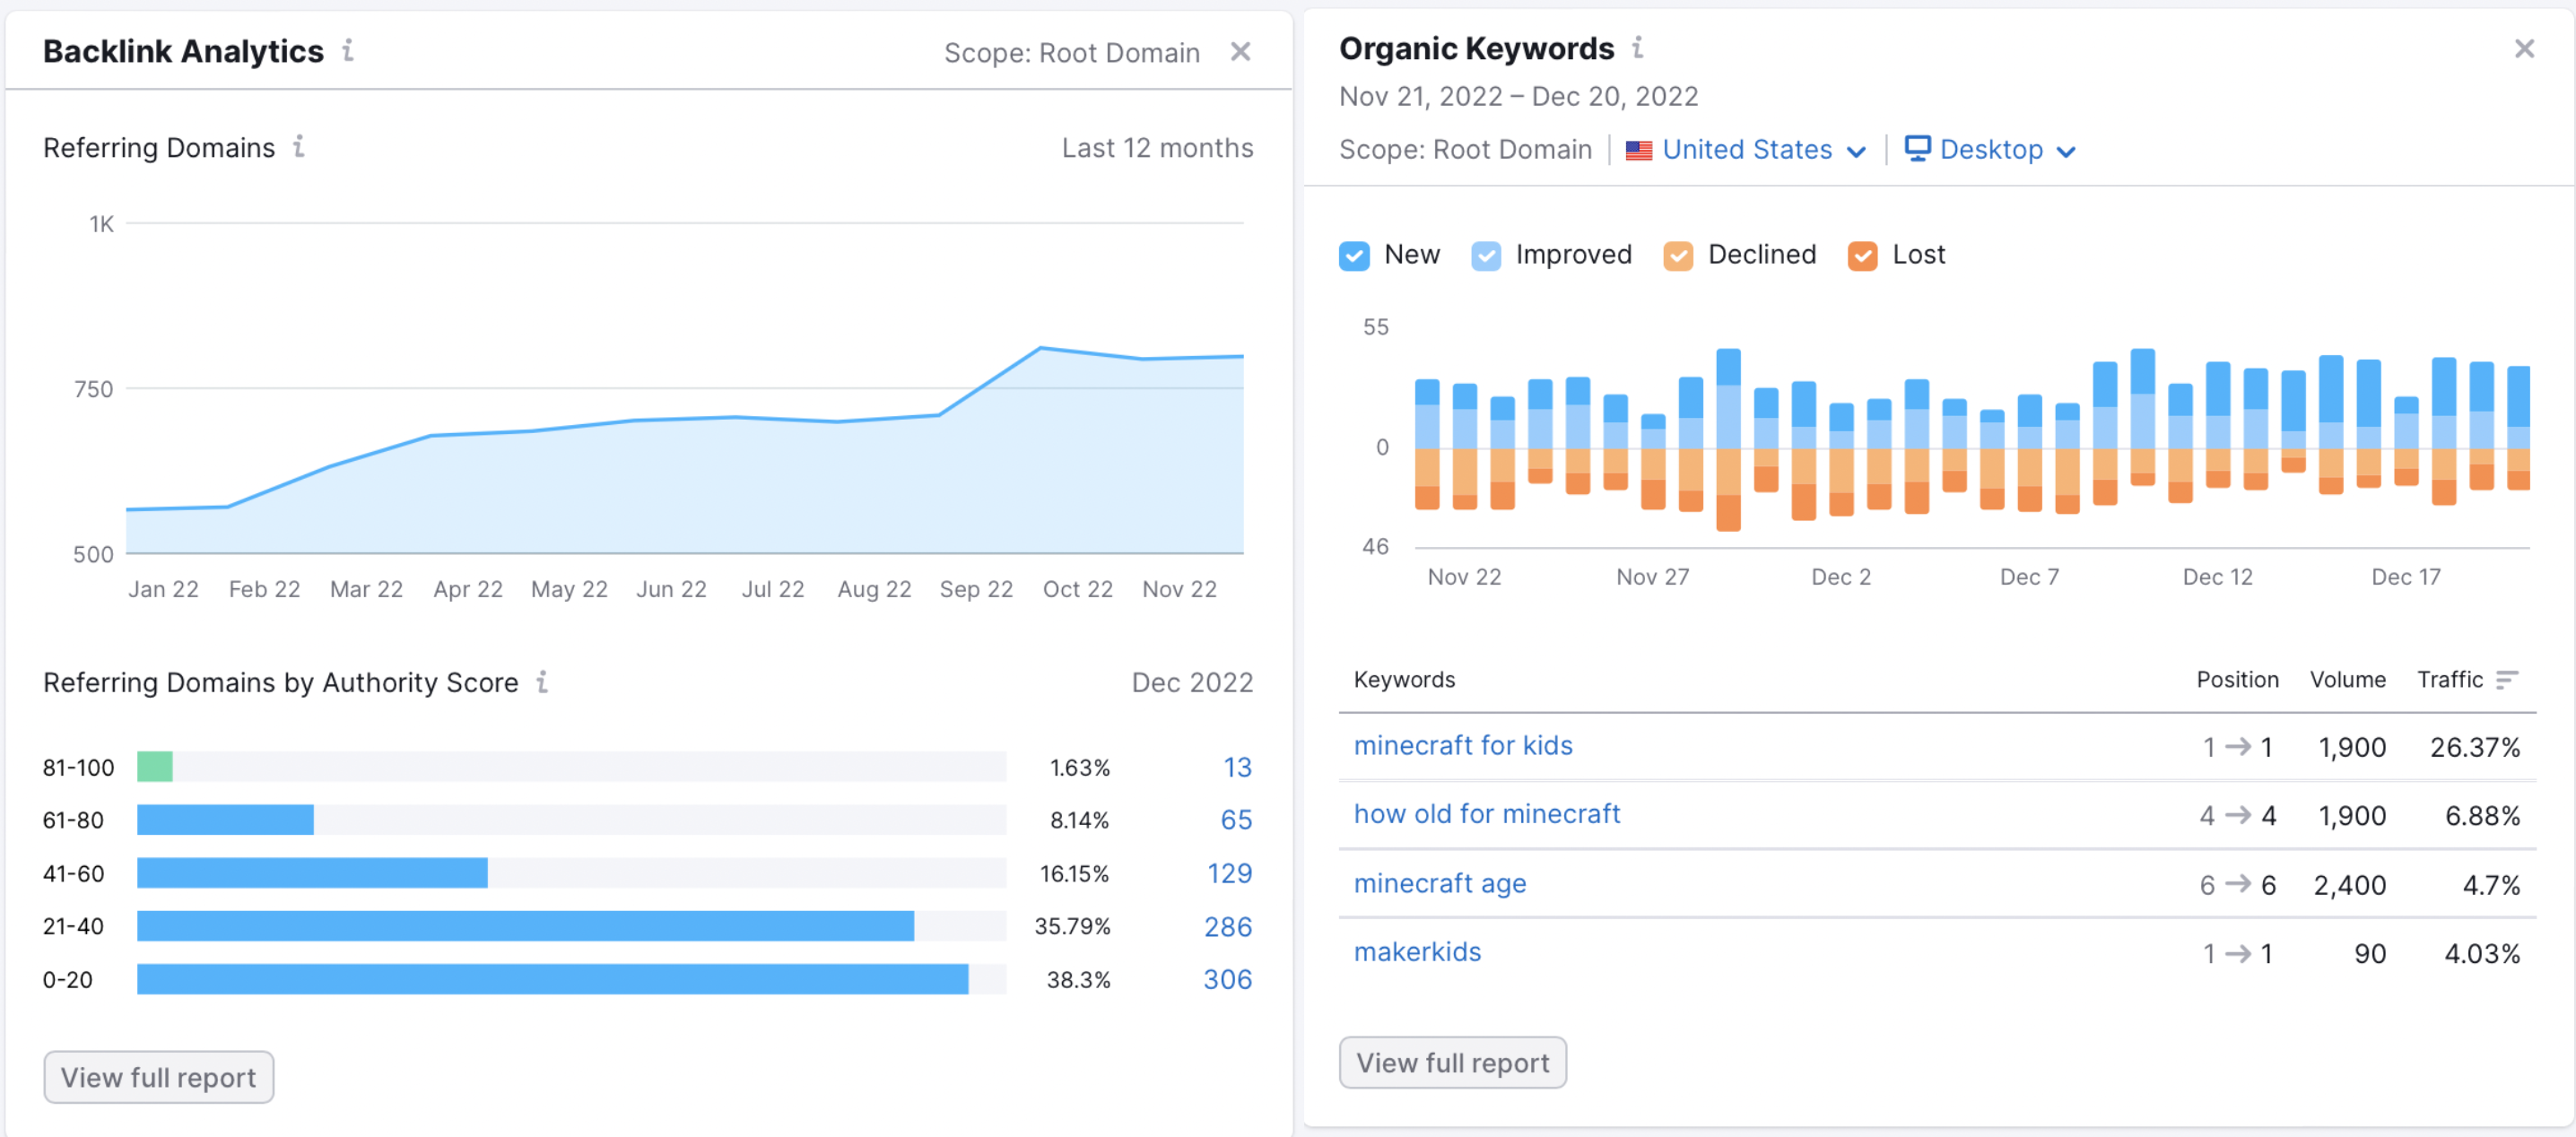Viewport: 2576px width, 1137px height.
Task: Open 'minecraft for kids' keyword link
Action: coord(1463,746)
